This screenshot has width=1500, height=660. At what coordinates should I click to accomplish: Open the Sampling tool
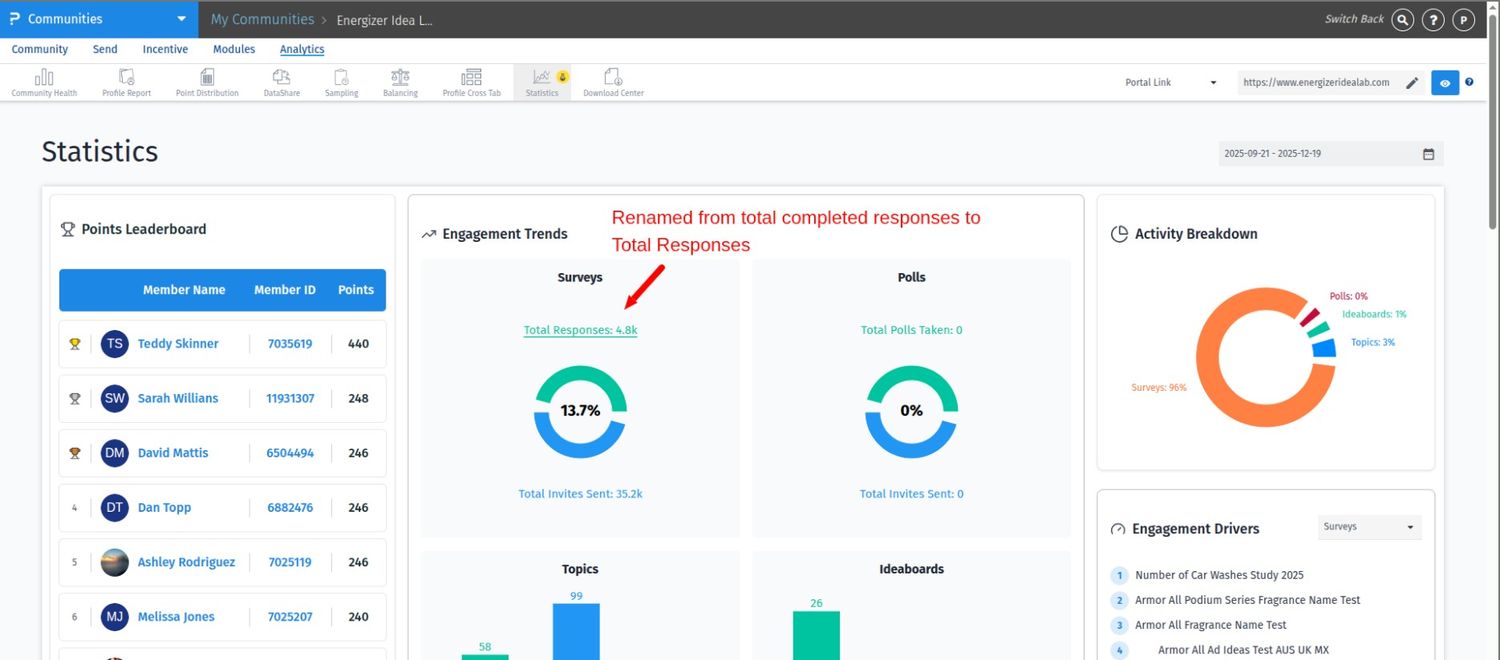[x=341, y=82]
